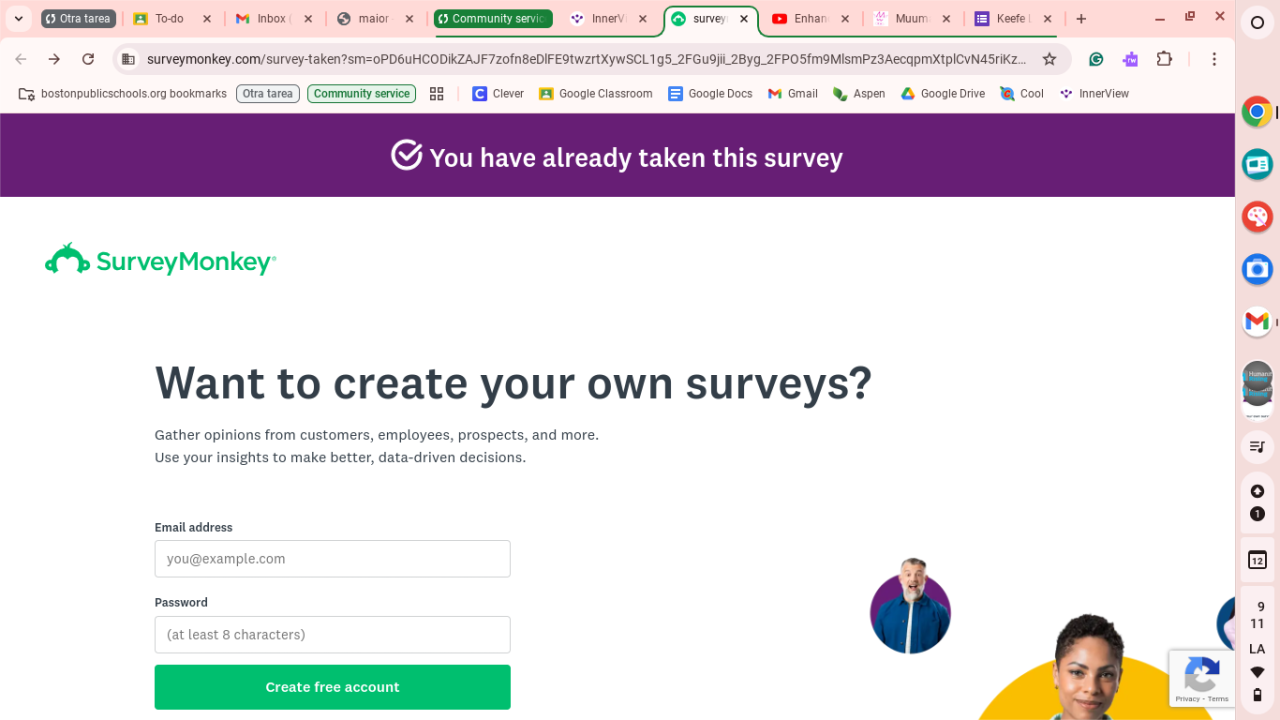The width and height of the screenshot is (1280, 720).
Task: Launch Gmail from the shelf
Action: click(1257, 321)
